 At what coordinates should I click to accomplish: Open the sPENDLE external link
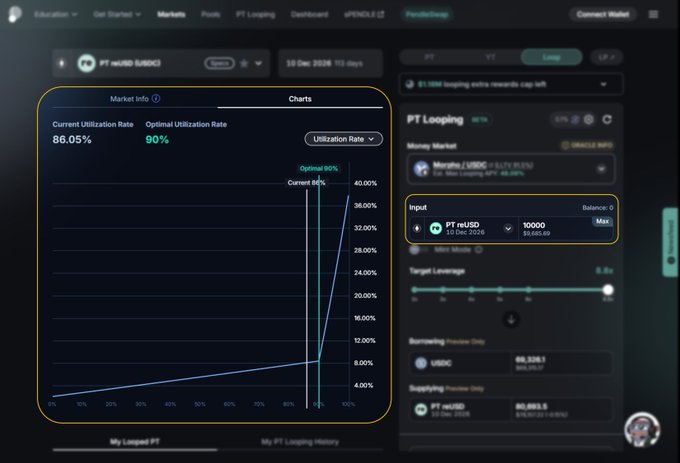364,14
